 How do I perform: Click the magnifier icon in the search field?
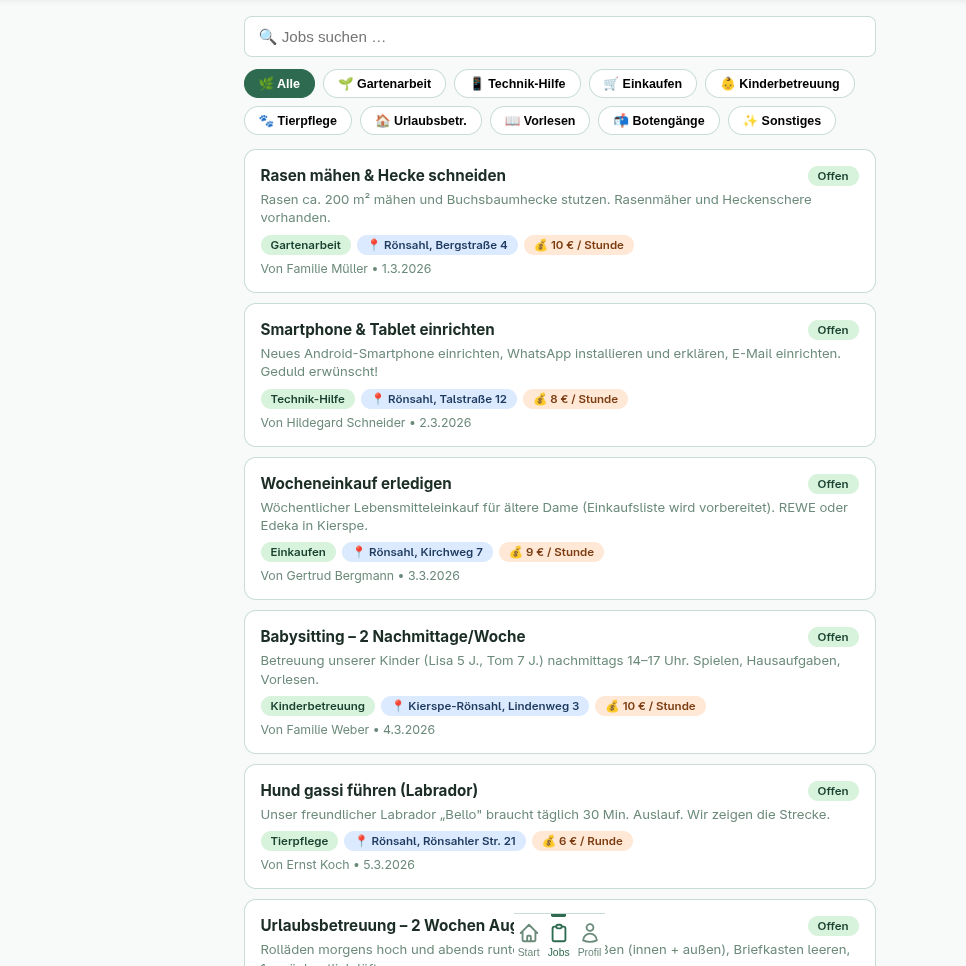(x=267, y=37)
